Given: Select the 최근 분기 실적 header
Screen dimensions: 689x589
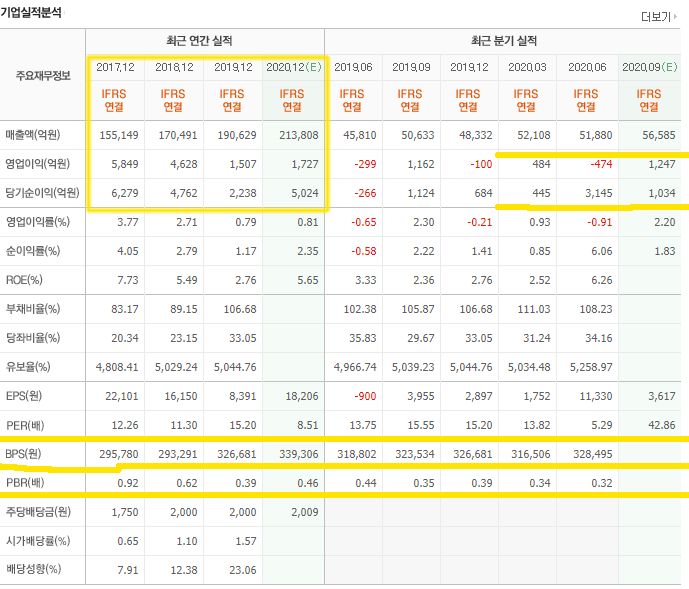Looking at the screenshot, I should (x=504, y=41).
